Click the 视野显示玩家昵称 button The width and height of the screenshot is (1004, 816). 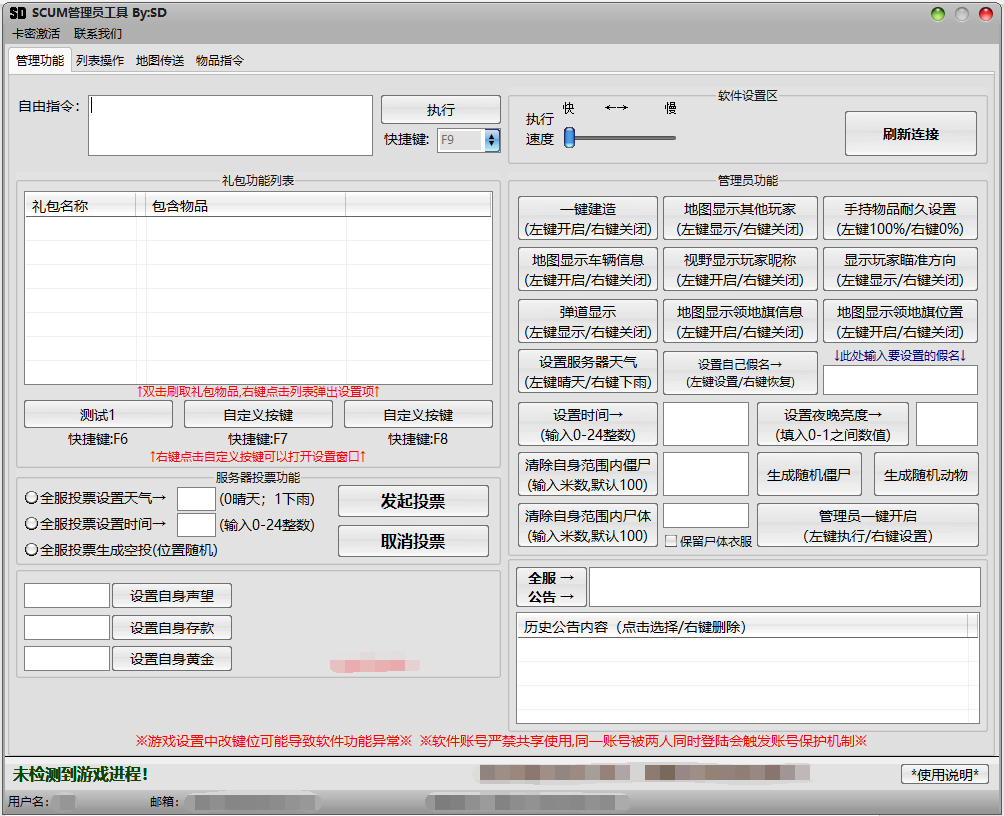click(740, 270)
